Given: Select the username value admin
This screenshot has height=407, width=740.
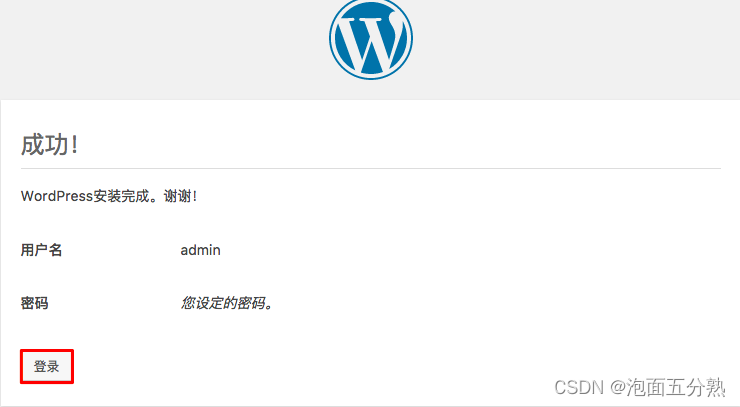Looking at the screenshot, I should (x=201, y=250).
